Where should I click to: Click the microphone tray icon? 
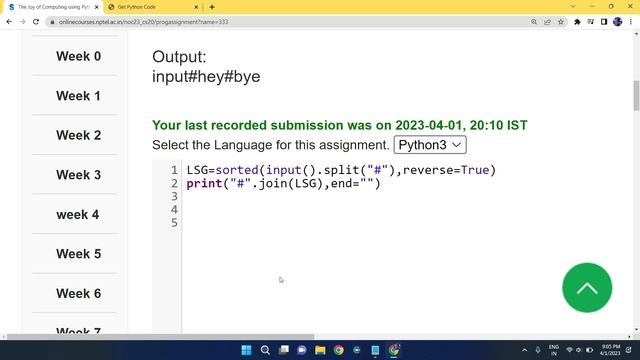tap(538, 350)
